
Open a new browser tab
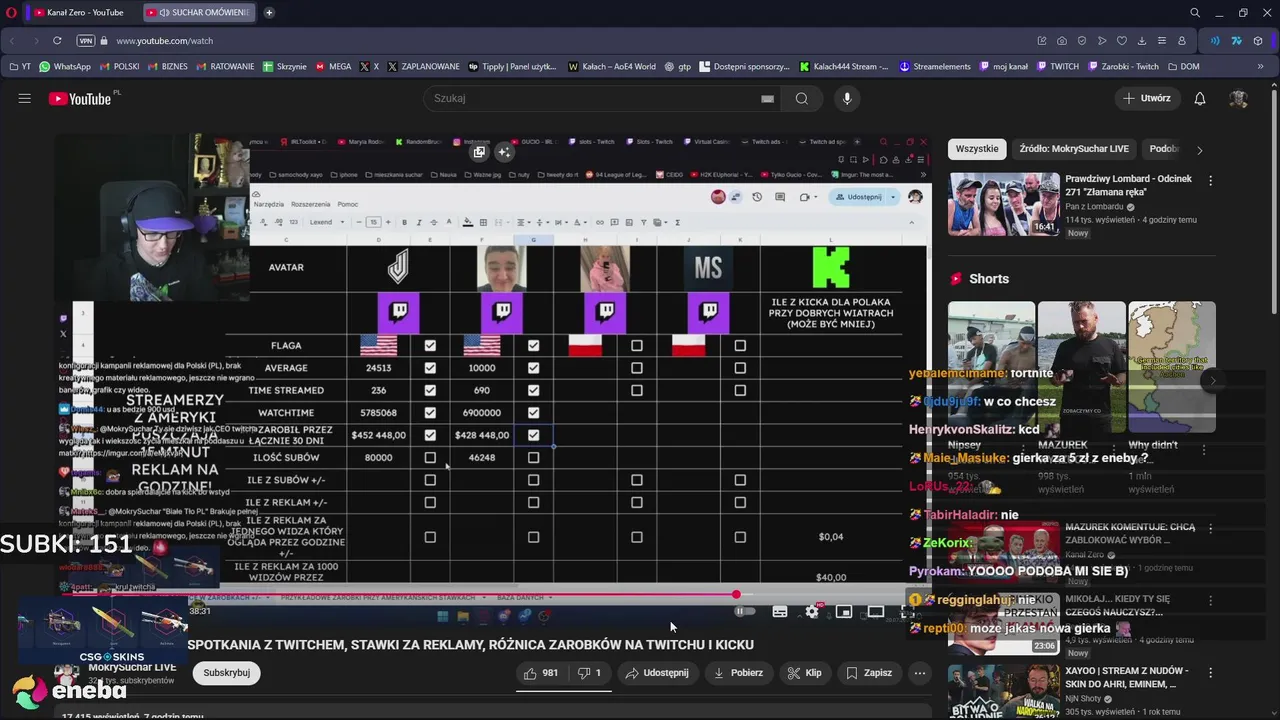coord(269,13)
